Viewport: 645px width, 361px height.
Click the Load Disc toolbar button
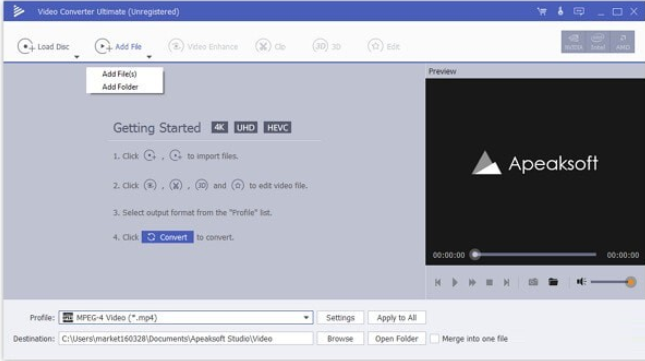[43, 46]
